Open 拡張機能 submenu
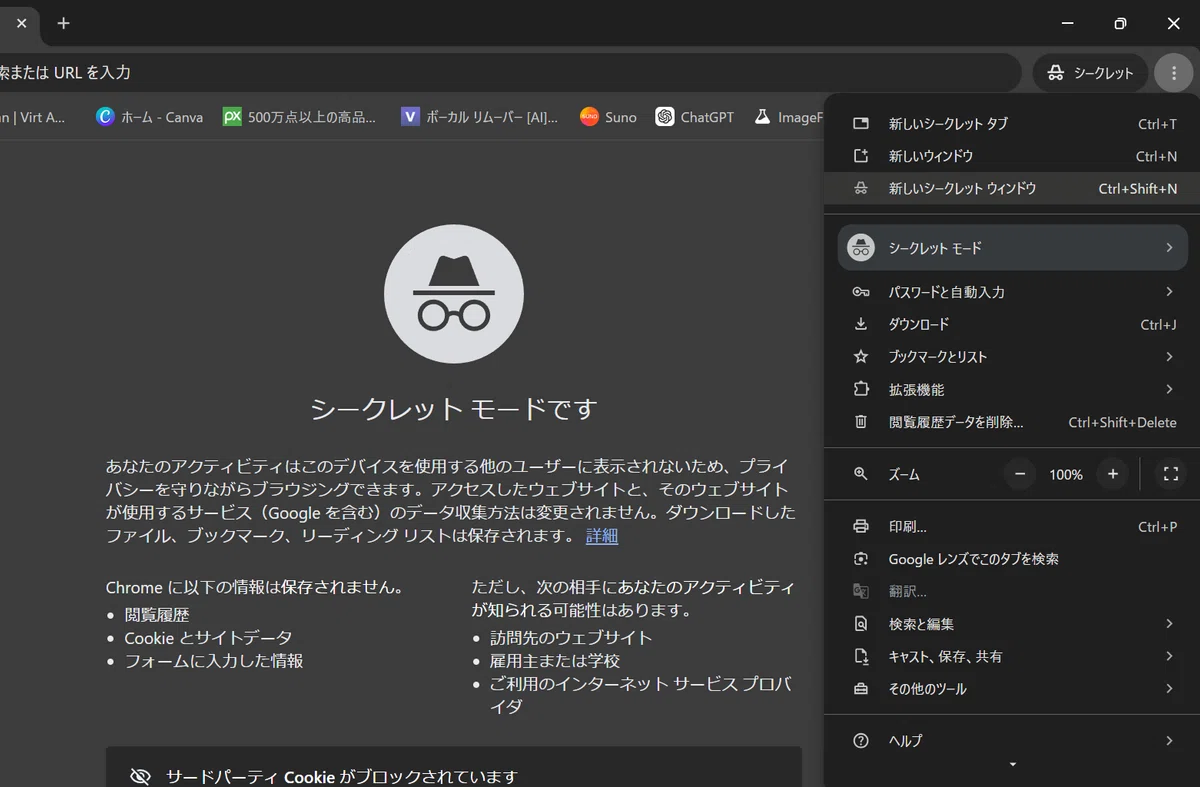The width and height of the screenshot is (1200, 787). click(1012, 389)
